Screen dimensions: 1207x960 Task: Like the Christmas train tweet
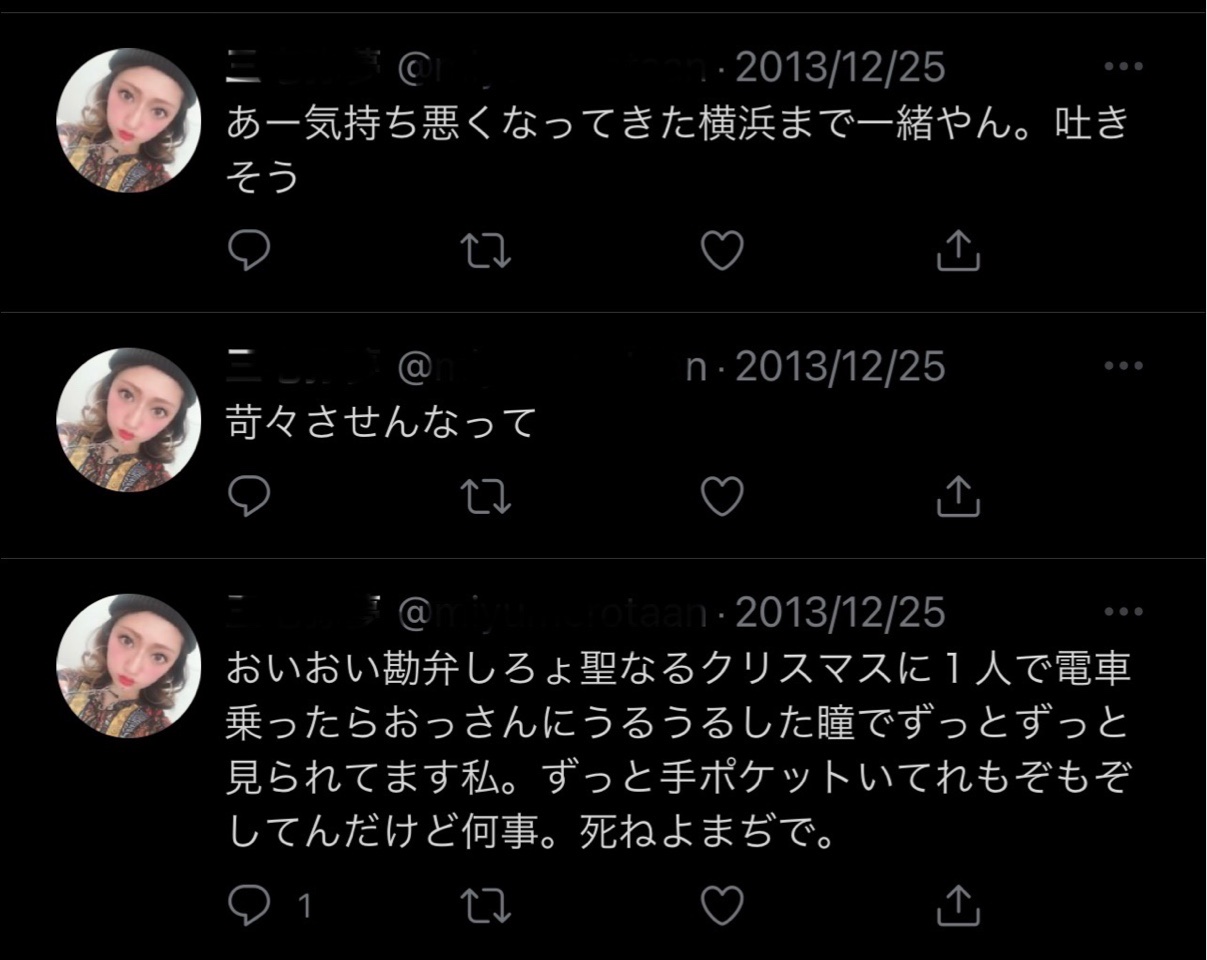point(723,906)
